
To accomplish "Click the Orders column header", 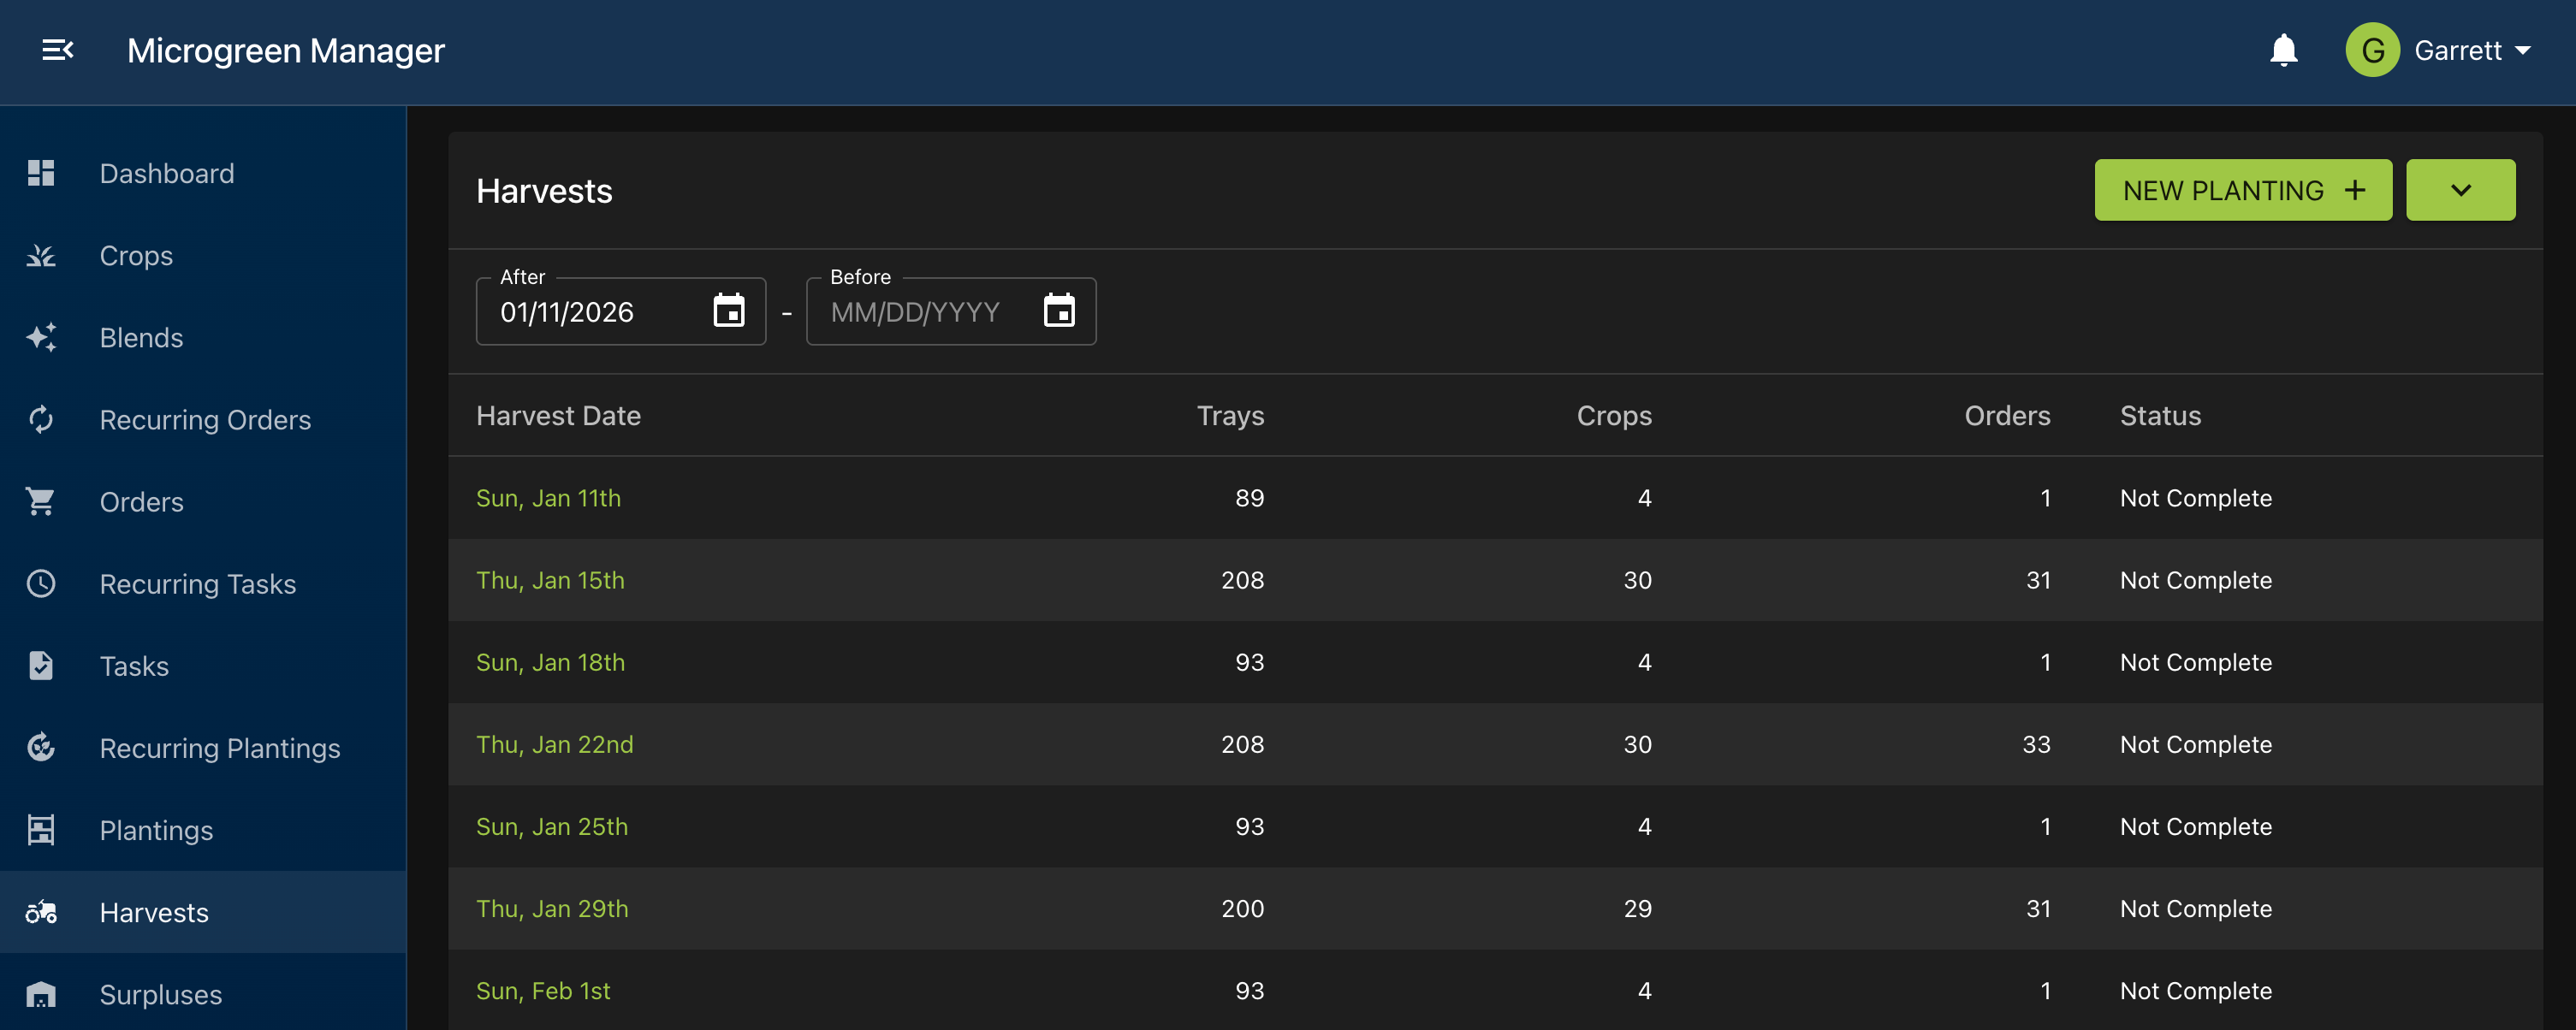I will click(2007, 416).
